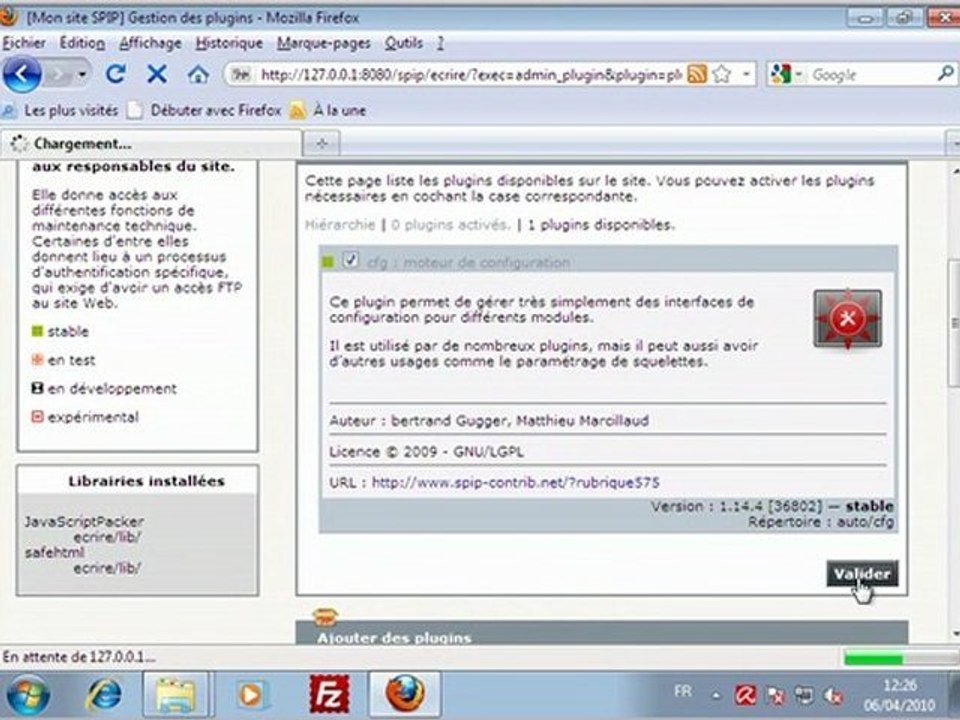Click the Répertoire : auto/cfg text
This screenshot has height=720, width=960.
pos(820,522)
